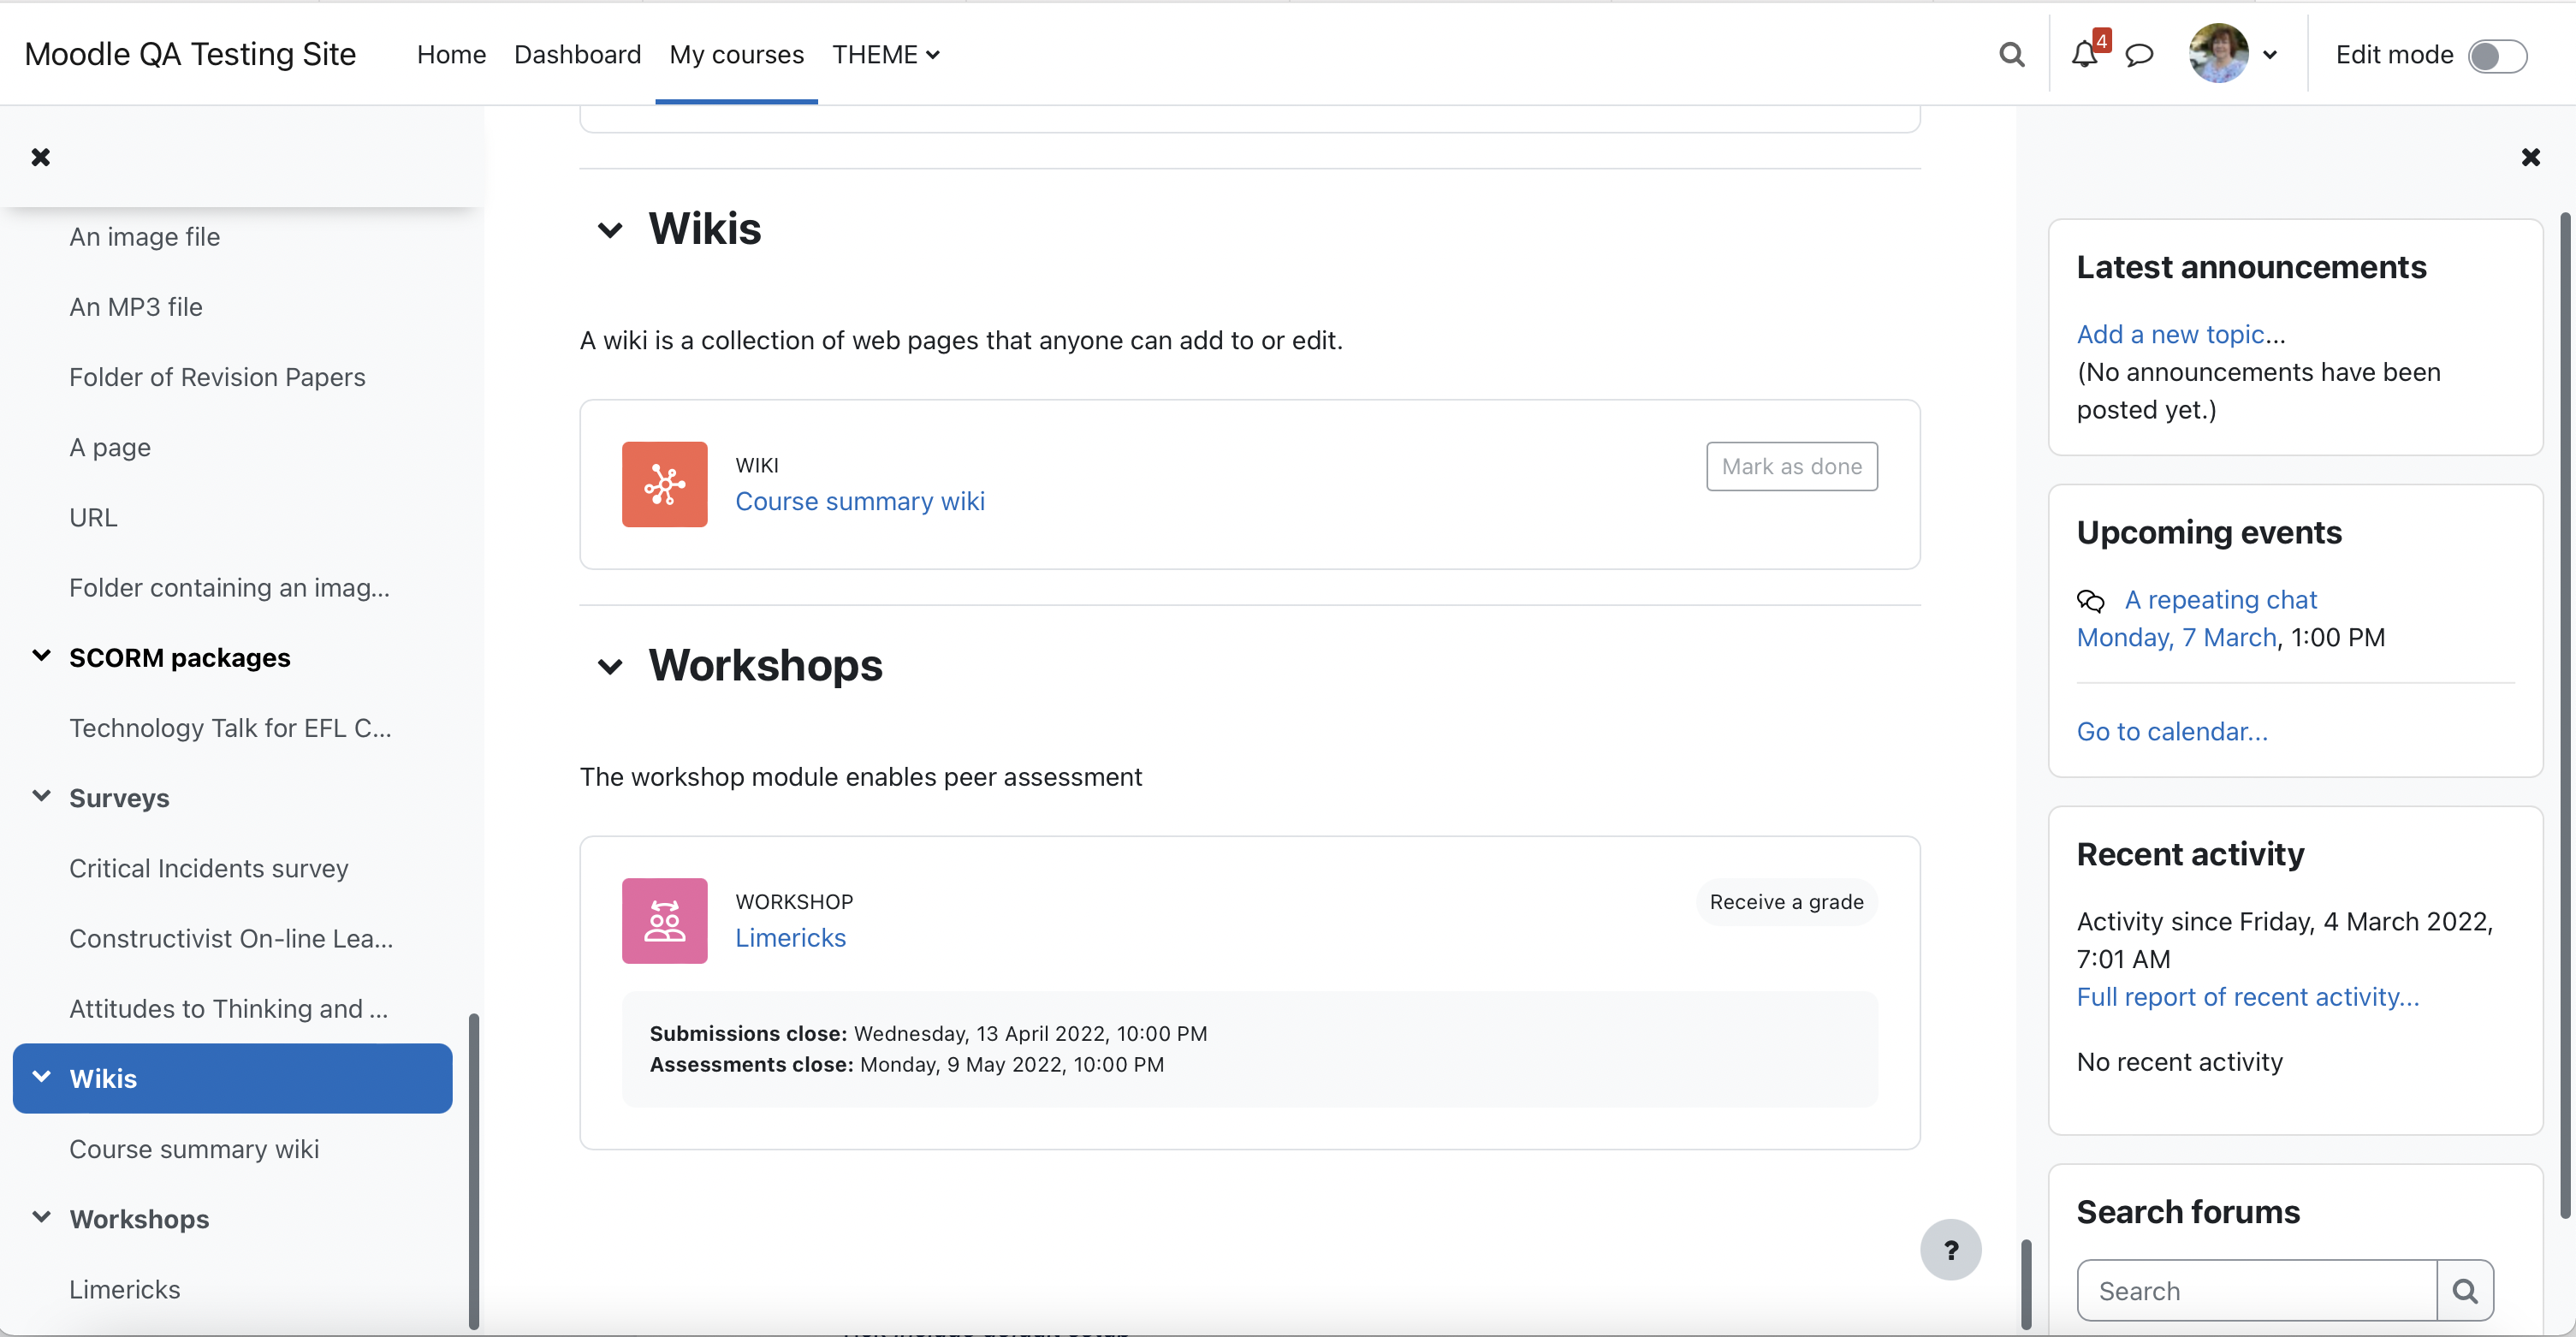
Task: Click Go to calendar link
Action: coord(2172,732)
